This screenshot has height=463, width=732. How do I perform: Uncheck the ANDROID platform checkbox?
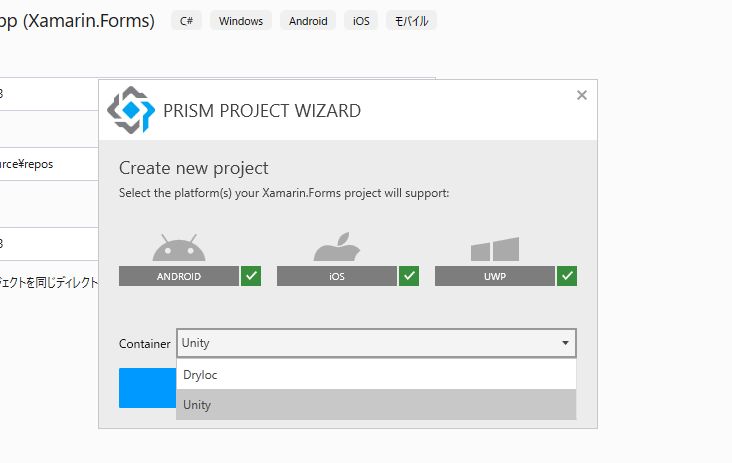coord(251,276)
